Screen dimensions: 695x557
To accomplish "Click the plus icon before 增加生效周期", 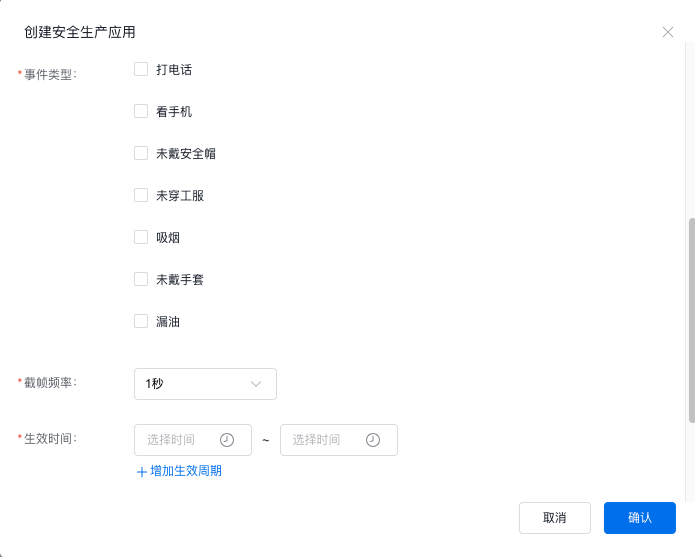I will pos(142,472).
